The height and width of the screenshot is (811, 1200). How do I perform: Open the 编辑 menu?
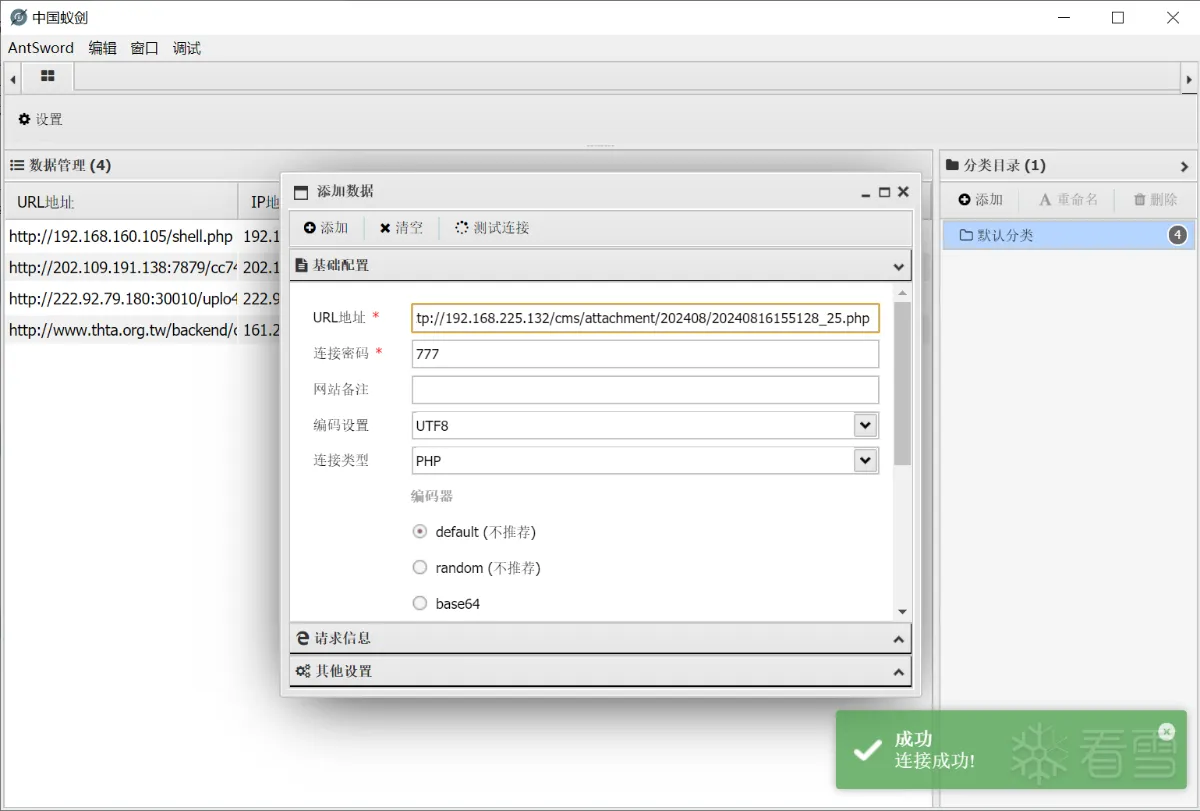click(102, 48)
